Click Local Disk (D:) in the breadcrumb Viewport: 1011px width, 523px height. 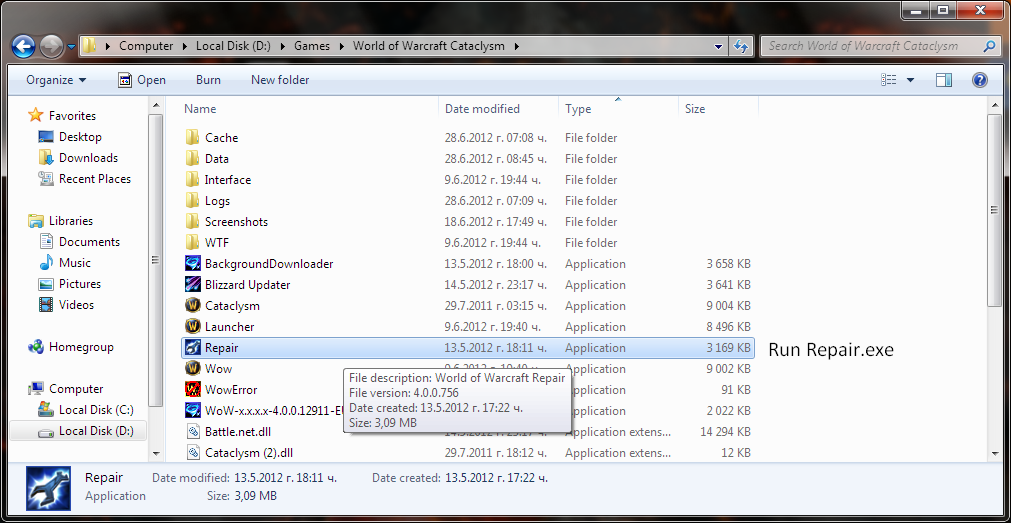(x=234, y=46)
